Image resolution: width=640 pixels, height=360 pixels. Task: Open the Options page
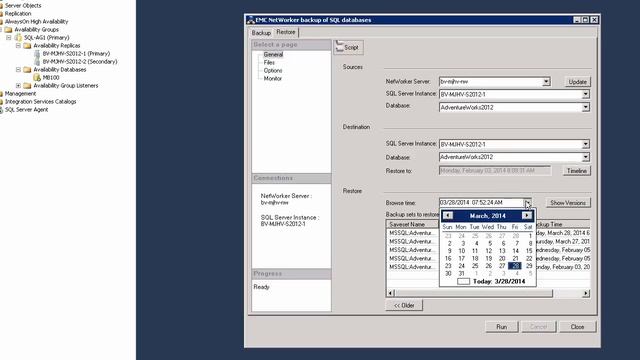pos(273,70)
